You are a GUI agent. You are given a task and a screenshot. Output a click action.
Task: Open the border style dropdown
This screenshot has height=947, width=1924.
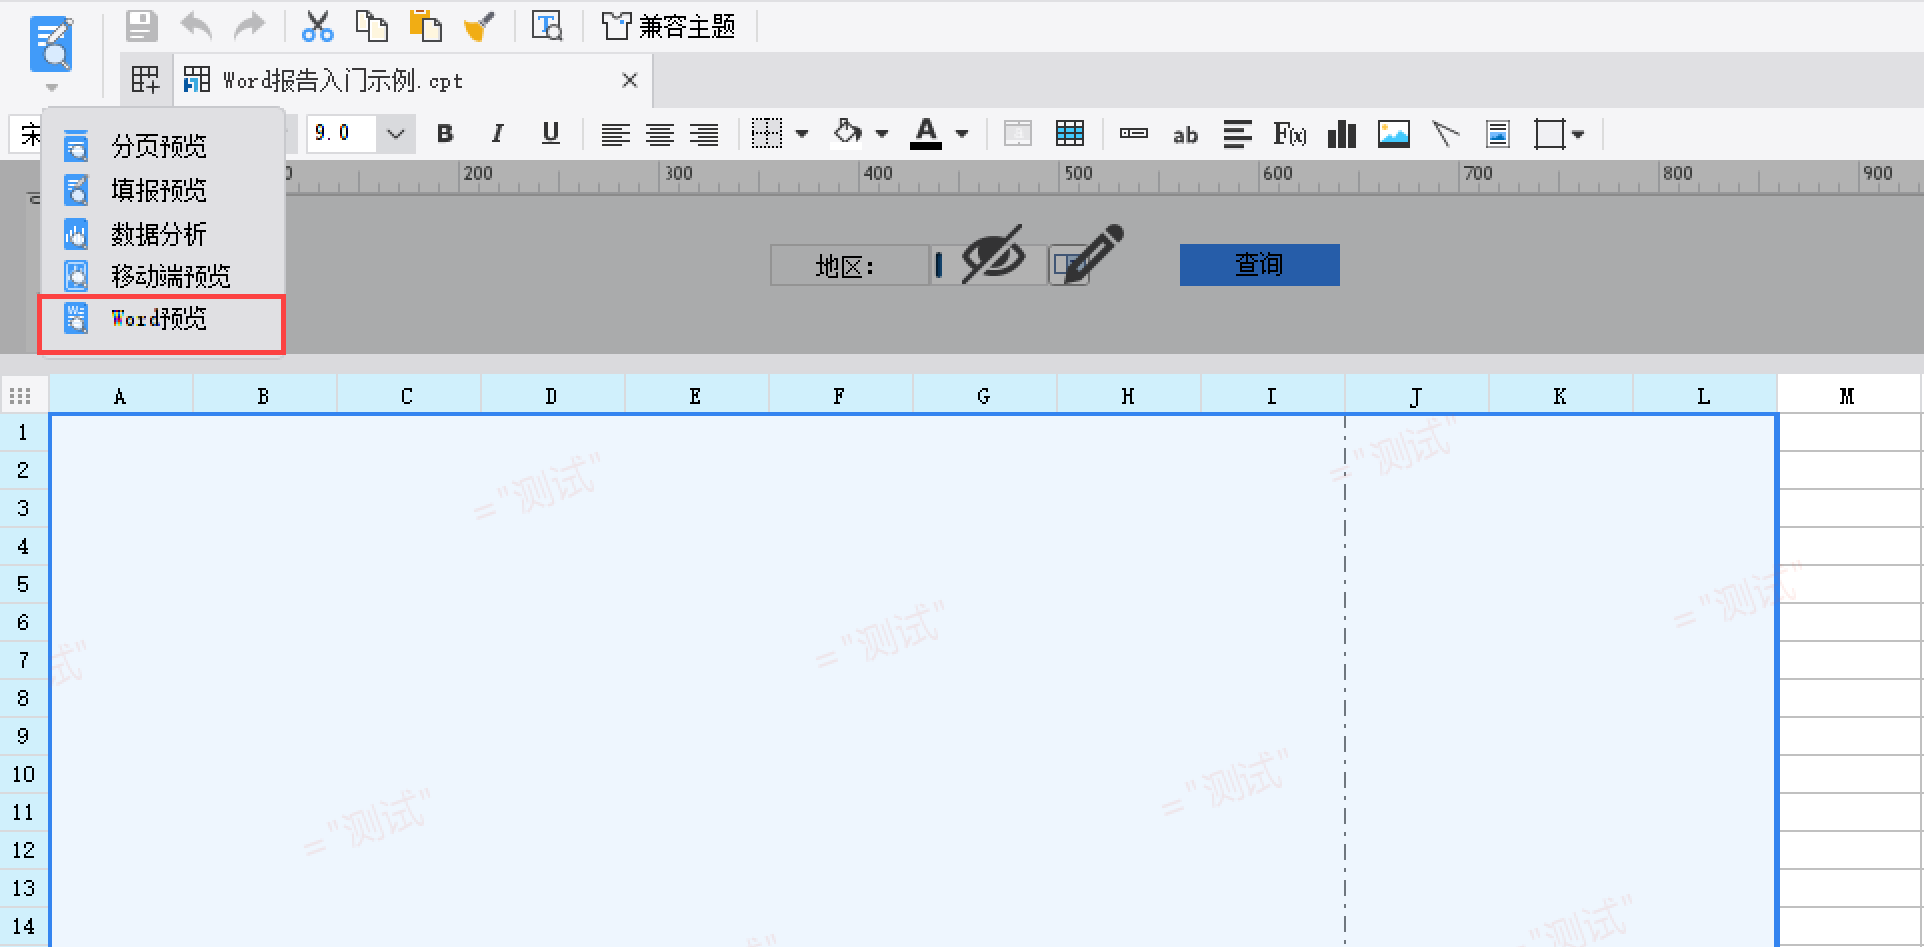(x=803, y=133)
